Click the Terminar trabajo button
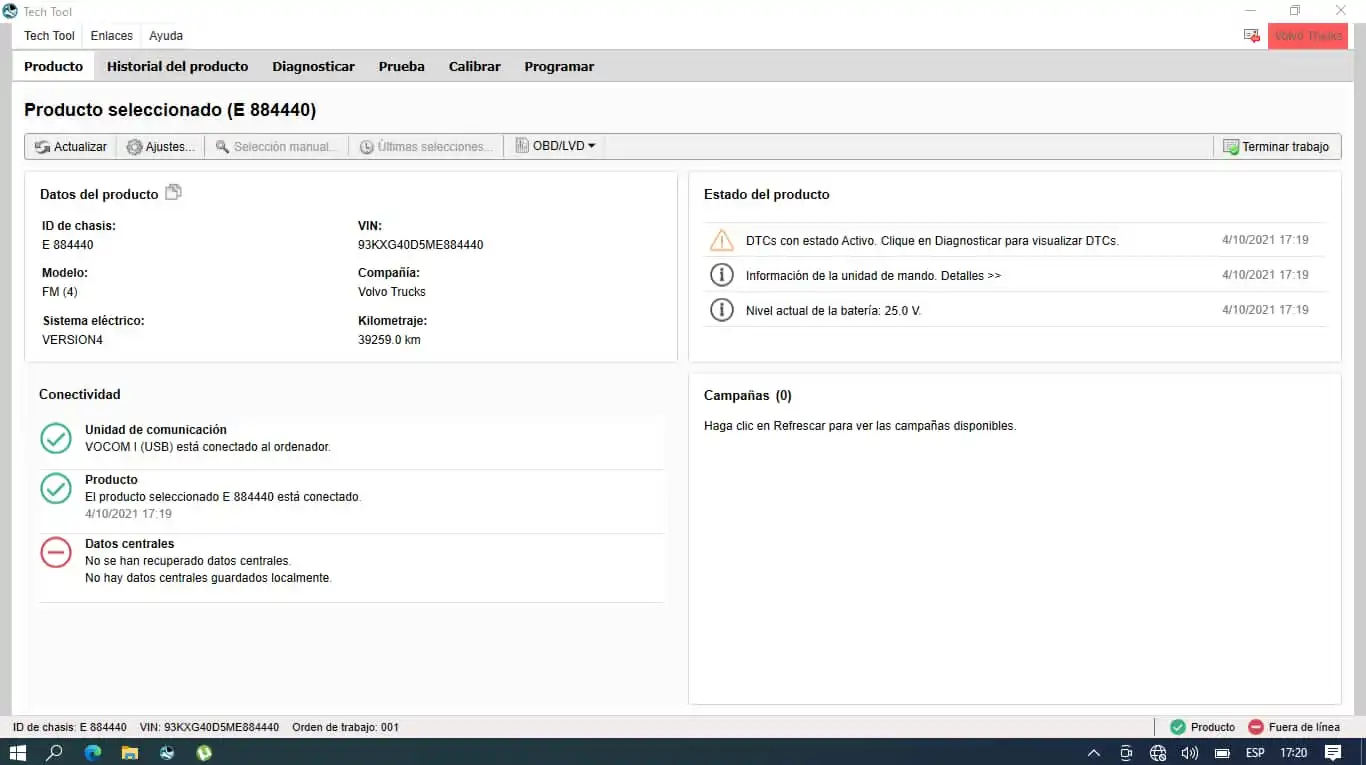1366x765 pixels. 1276,146
